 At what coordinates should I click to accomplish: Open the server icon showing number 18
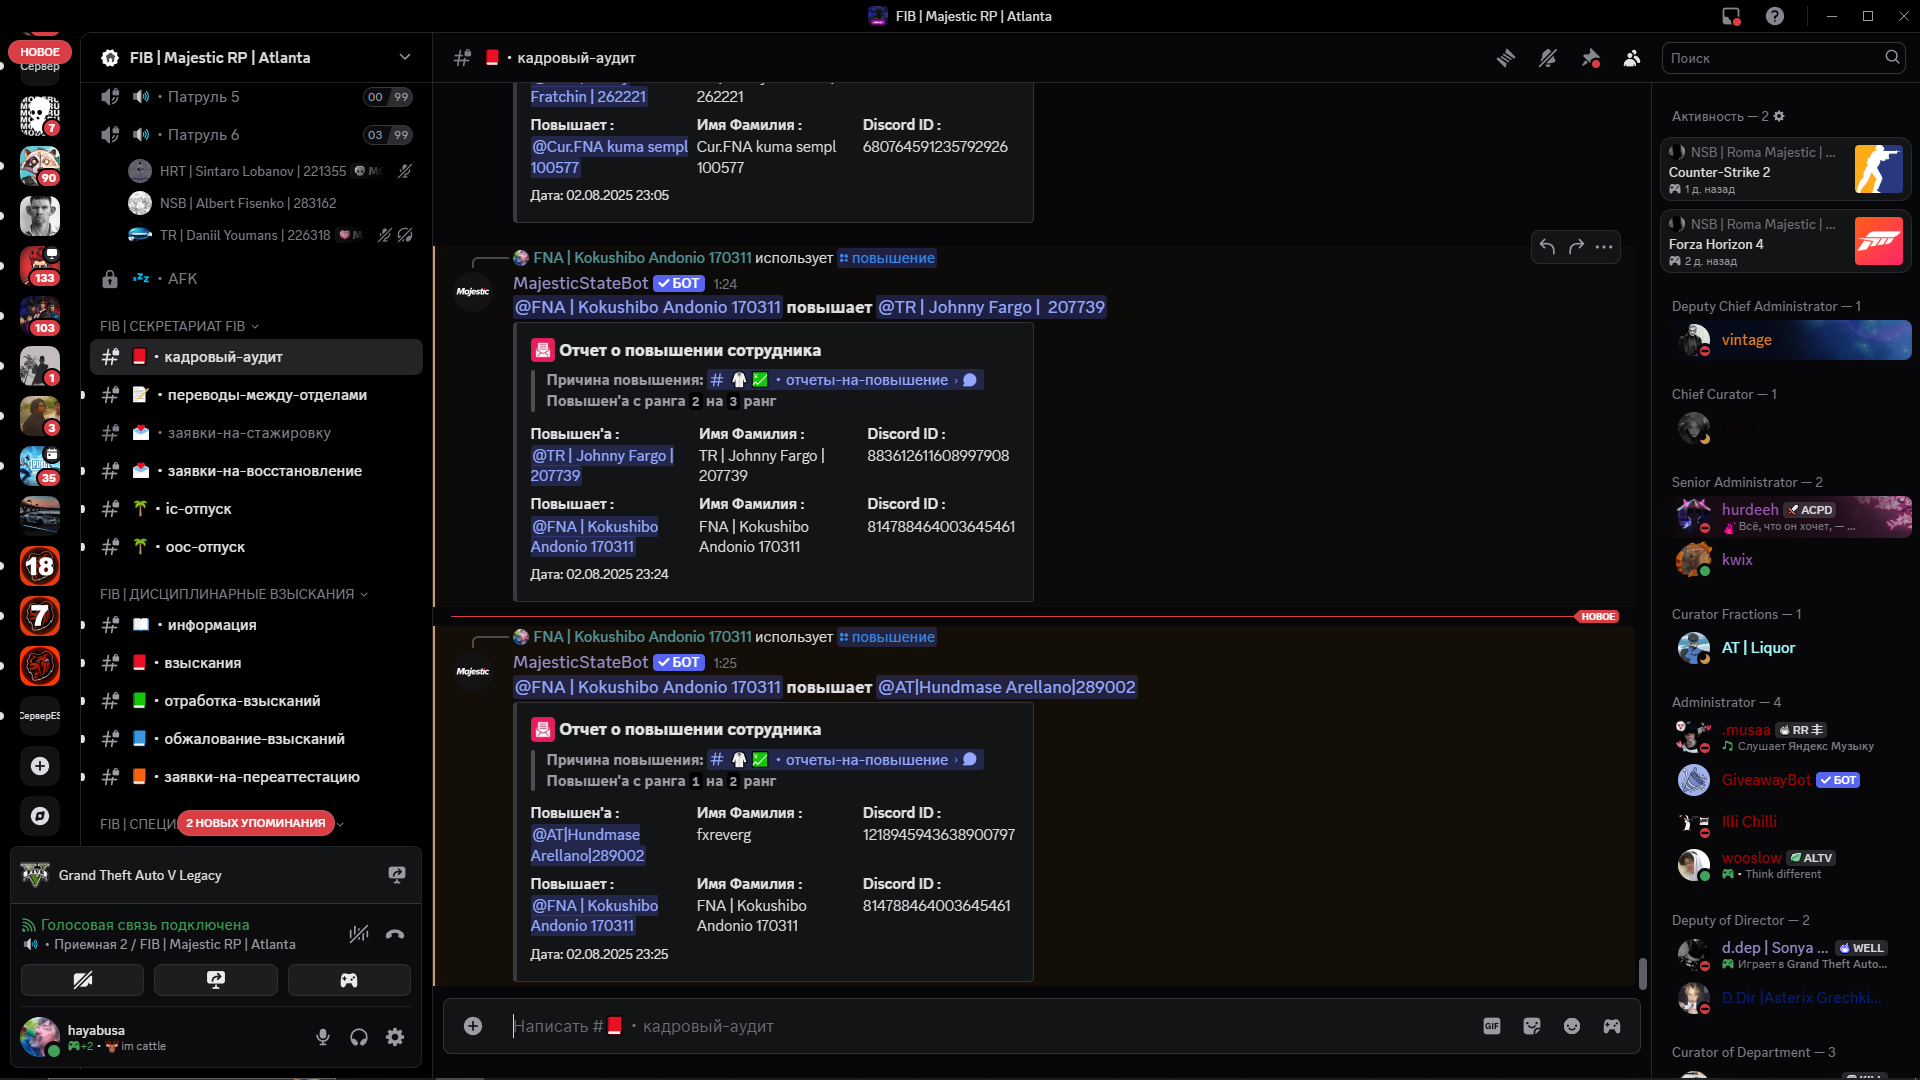(40, 566)
